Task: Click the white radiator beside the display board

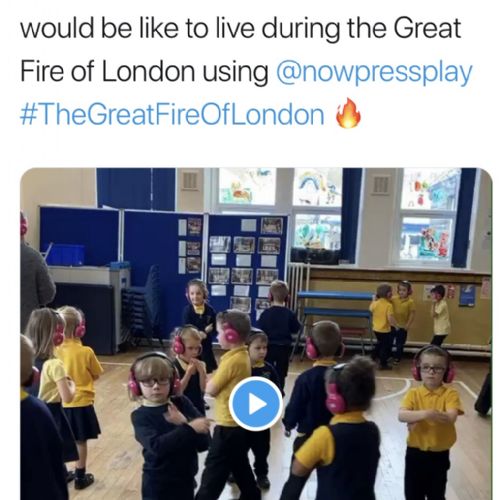Action: click(298, 283)
